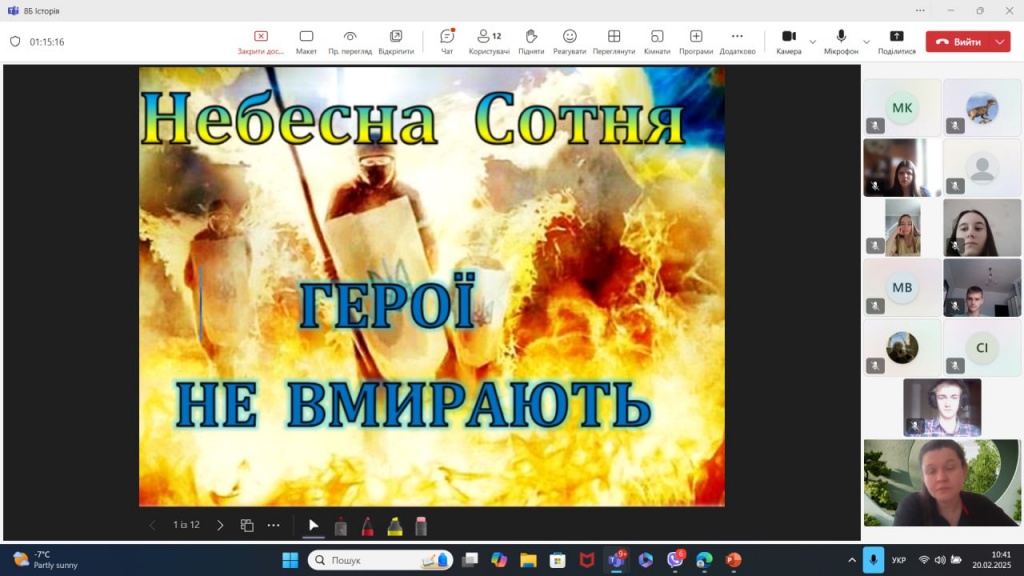Image resolution: width=1024 pixels, height=576 pixels.
Task: Show the participants list
Action: click(489, 41)
